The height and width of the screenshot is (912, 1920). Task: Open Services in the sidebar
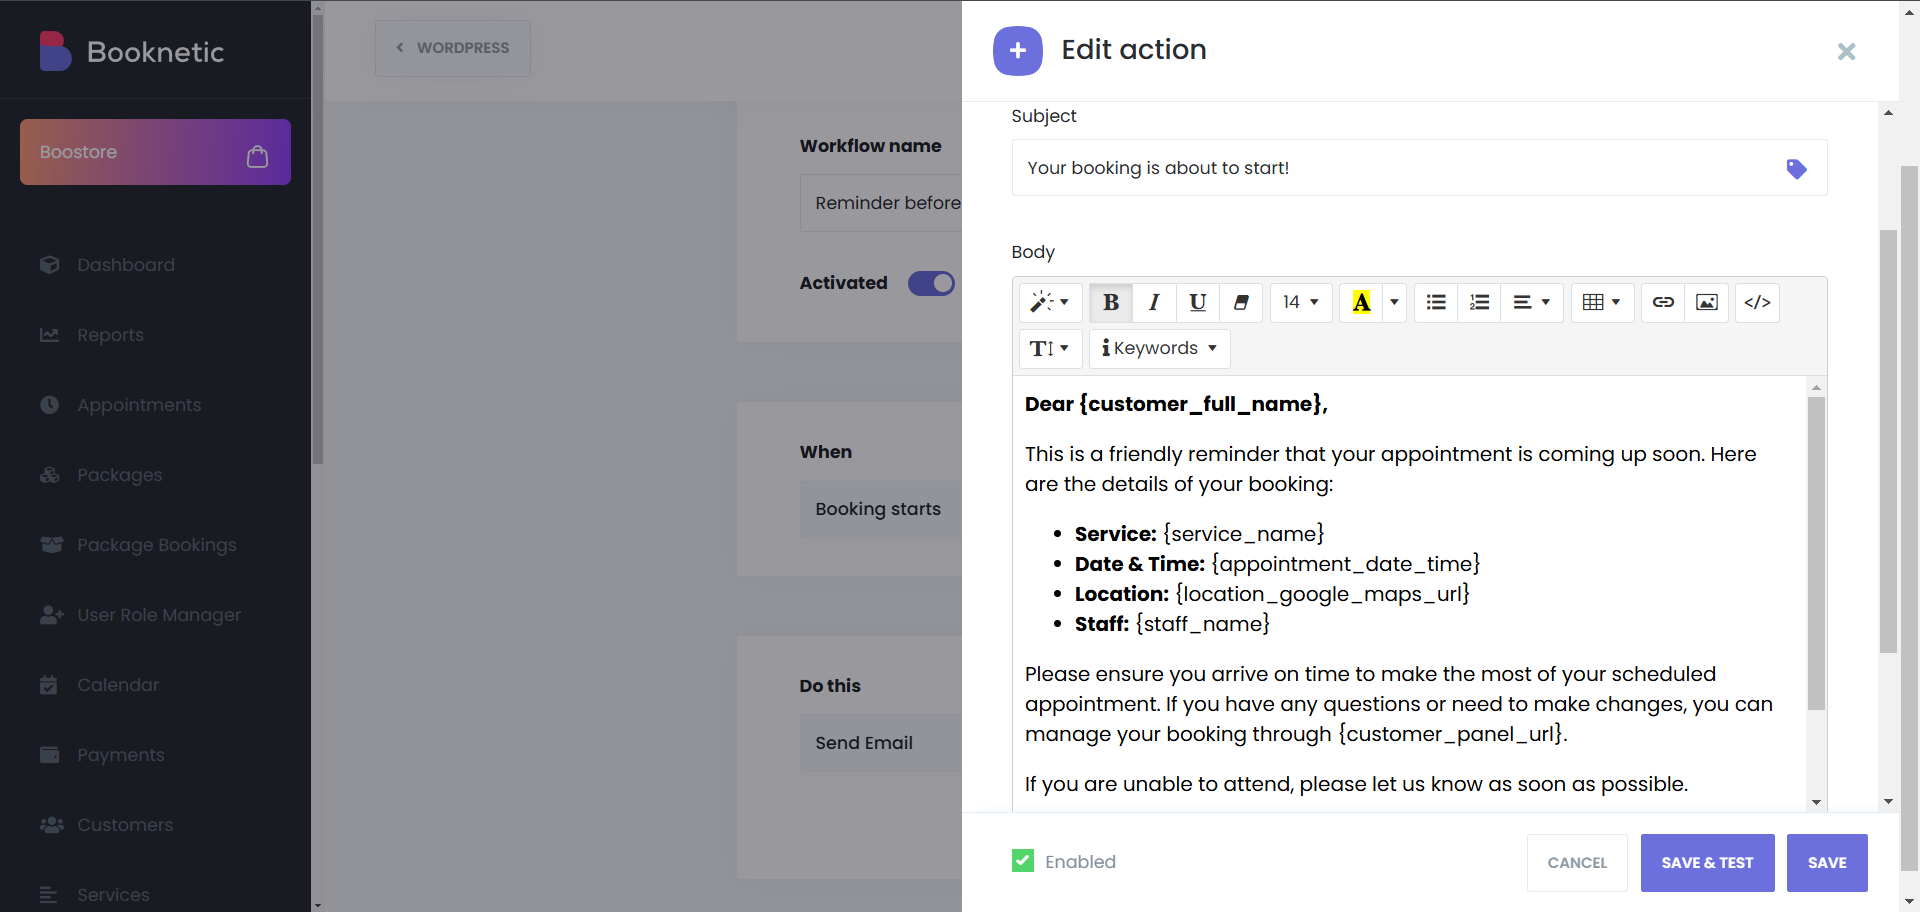click(113, 895)
